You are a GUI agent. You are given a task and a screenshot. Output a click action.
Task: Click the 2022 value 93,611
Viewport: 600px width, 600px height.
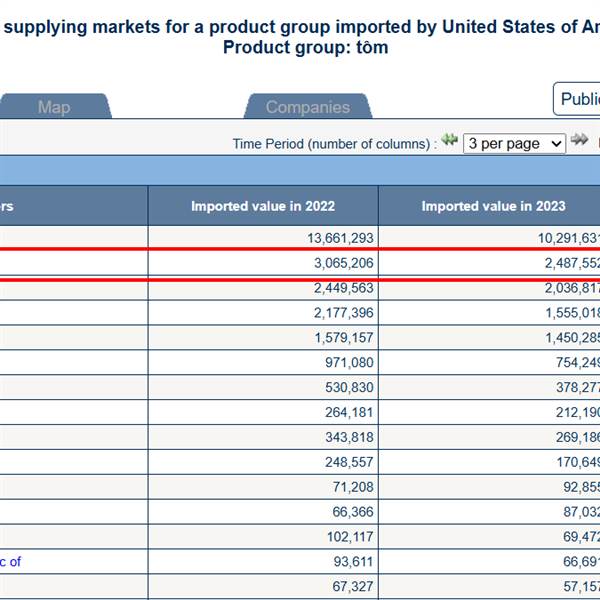point(353,561)
